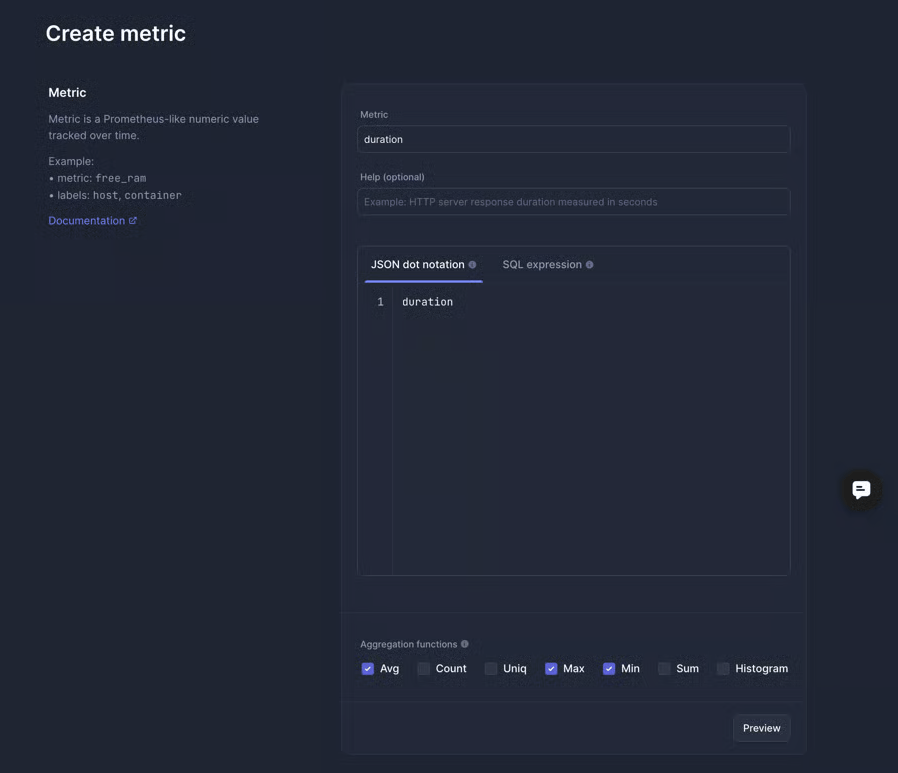This screenshot has width=898, height=773.
Task: Click external link icon beside Documentation
Action: tap(133, 220)
